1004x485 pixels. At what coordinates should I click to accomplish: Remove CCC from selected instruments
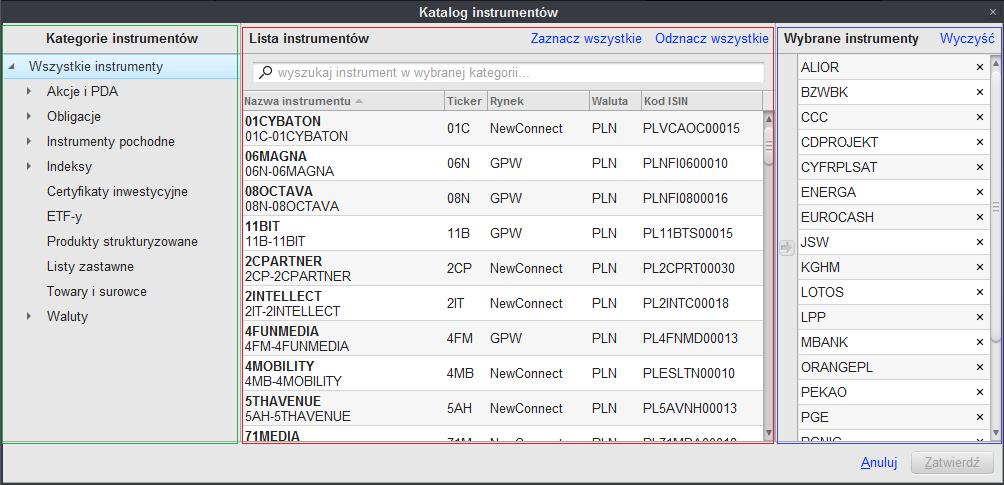(979, 117)
